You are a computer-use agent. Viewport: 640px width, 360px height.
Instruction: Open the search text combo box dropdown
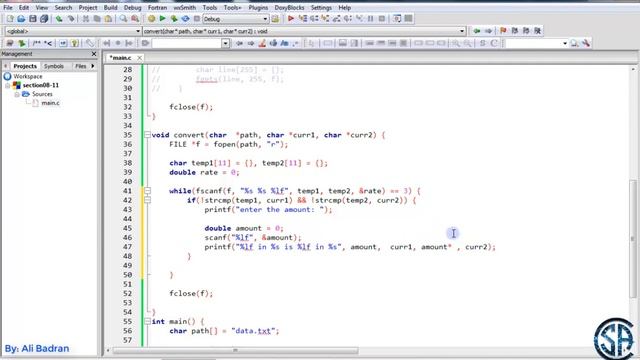point(225,43)
